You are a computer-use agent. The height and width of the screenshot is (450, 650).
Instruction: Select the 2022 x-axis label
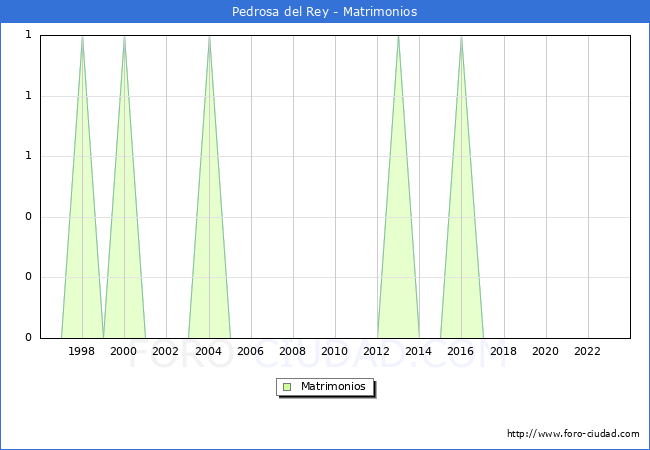click(588, 351)
